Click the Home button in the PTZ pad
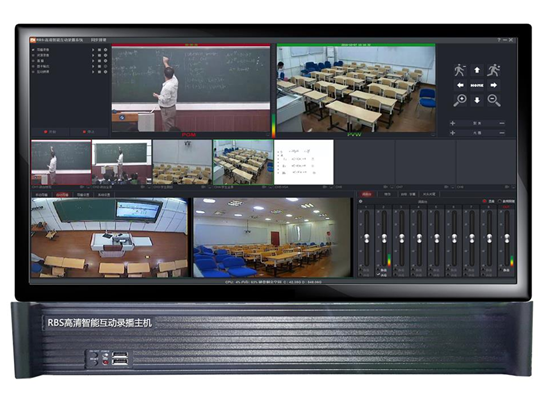 point(477,85)
